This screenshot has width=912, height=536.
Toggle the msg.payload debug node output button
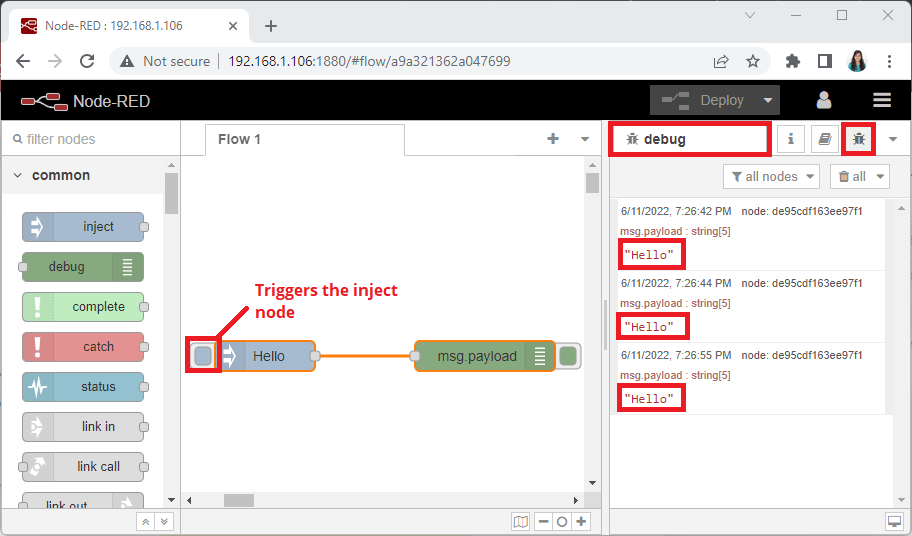coord(568,356)
